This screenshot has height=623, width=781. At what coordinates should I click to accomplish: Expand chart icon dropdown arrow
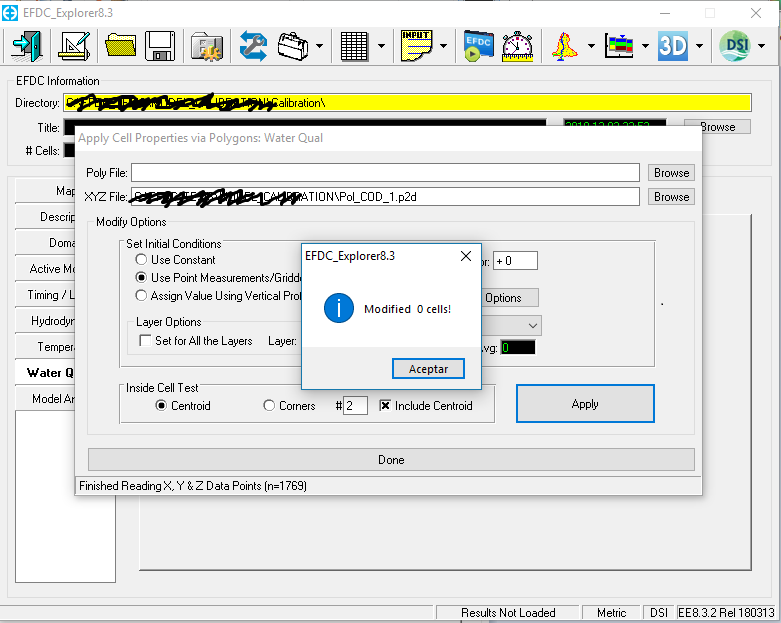[645, 46]
